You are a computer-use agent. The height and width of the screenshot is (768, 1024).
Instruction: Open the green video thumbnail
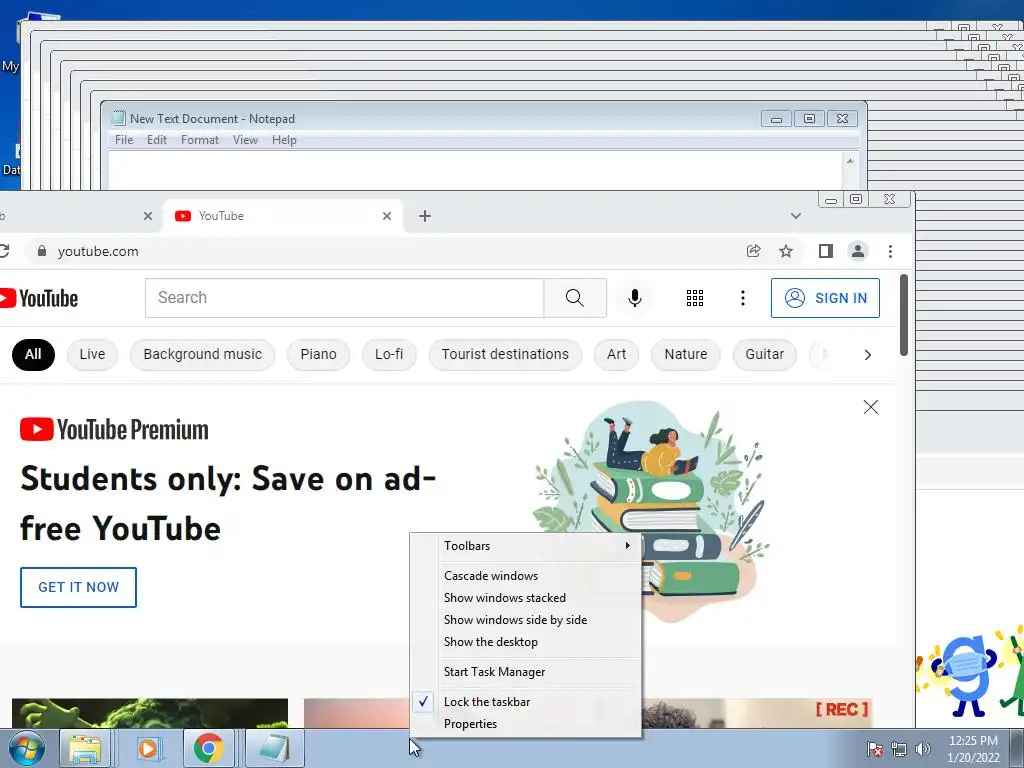[x=150, y=713]
